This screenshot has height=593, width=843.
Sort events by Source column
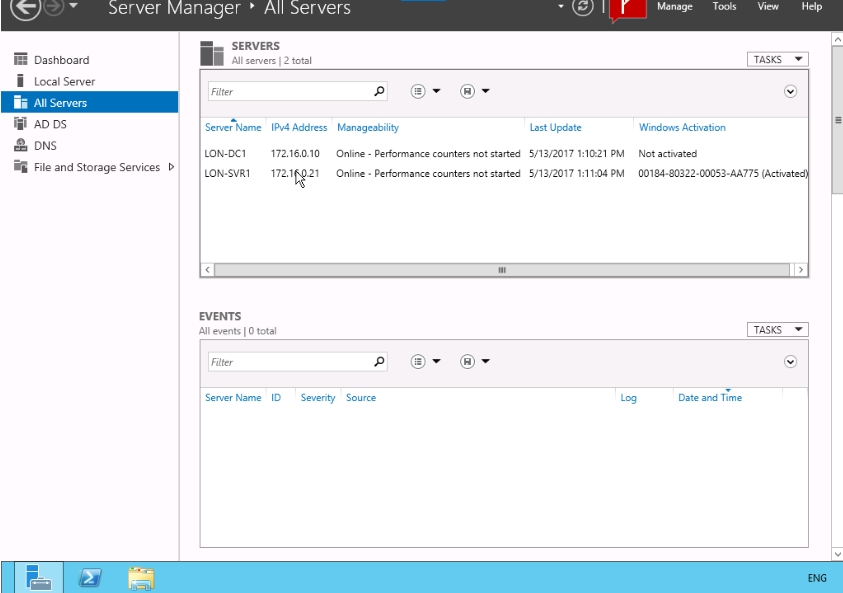(361, 398)
